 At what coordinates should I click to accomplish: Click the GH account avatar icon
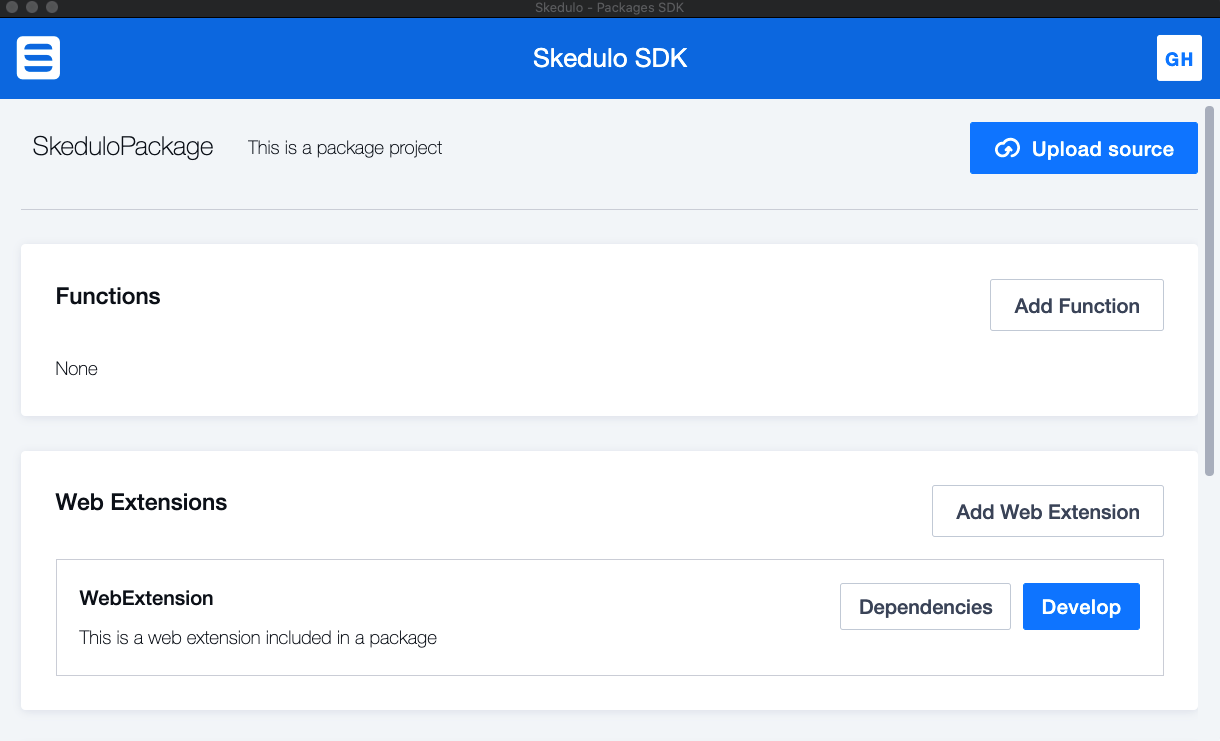[1179, 58]
